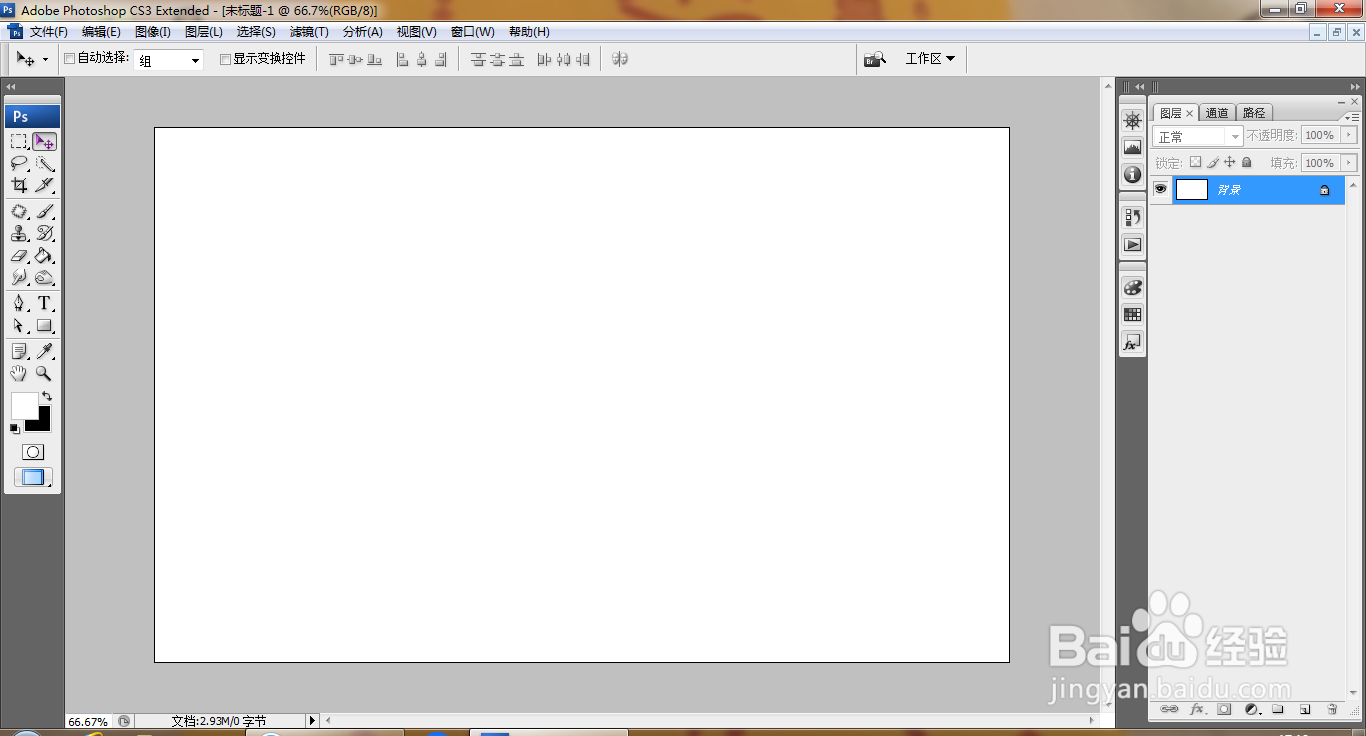The image size is (1366, 736).
Task: Select the Magic Wand tool
Action: point(44,164)
